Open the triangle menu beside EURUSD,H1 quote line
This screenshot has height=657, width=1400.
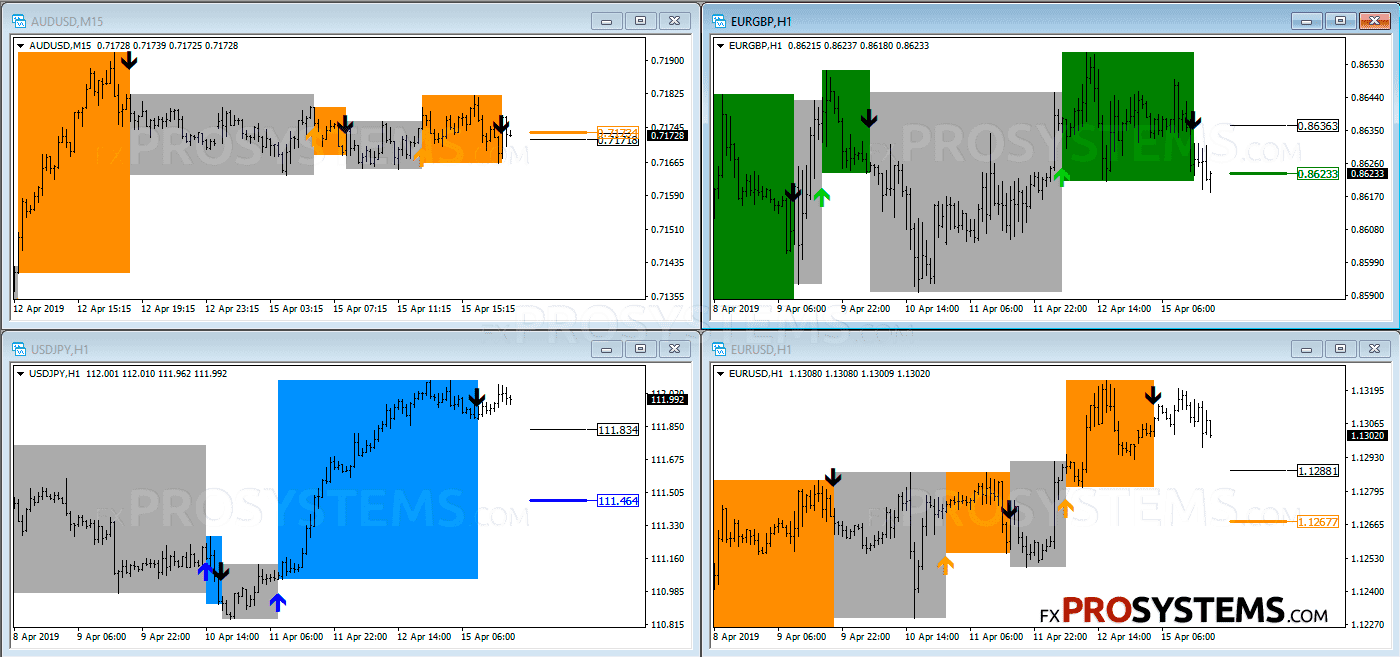[722, 373]
